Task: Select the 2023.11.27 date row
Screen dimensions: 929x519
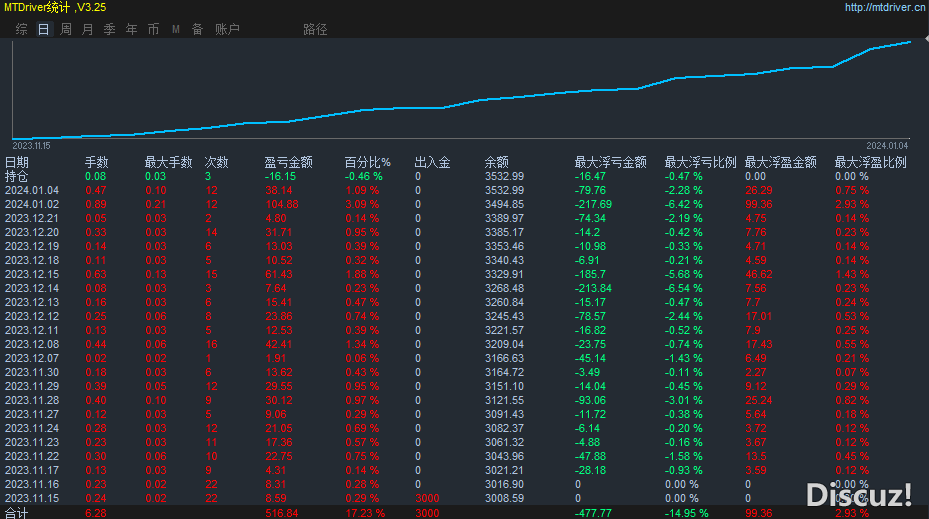Action: click(464, 415)
